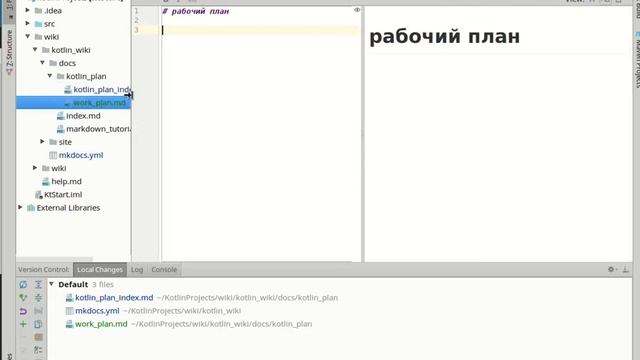The height and width of the screenshot is (360, 640).
Task: Collapse the Default changelist arrow
Action: [x=51, y=284]
